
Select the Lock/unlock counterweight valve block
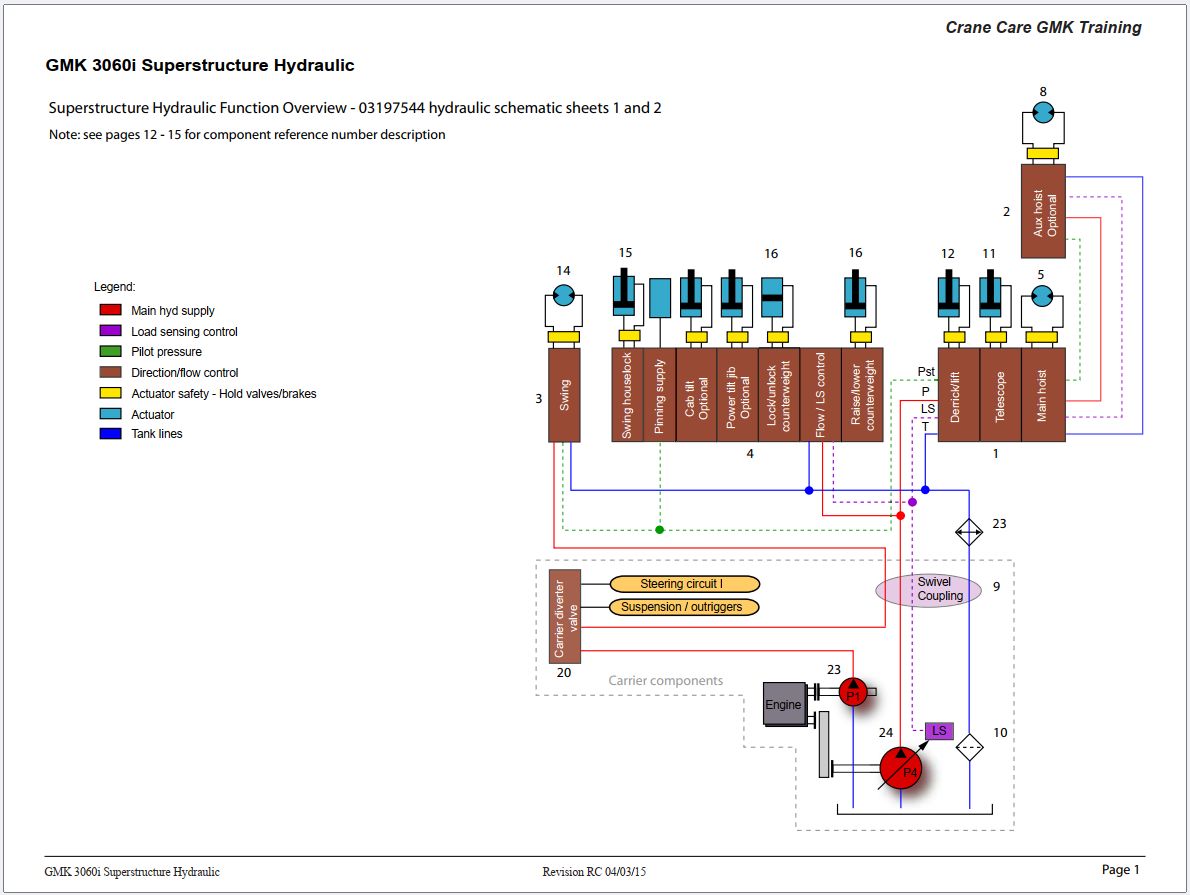[x=779, y=395]
